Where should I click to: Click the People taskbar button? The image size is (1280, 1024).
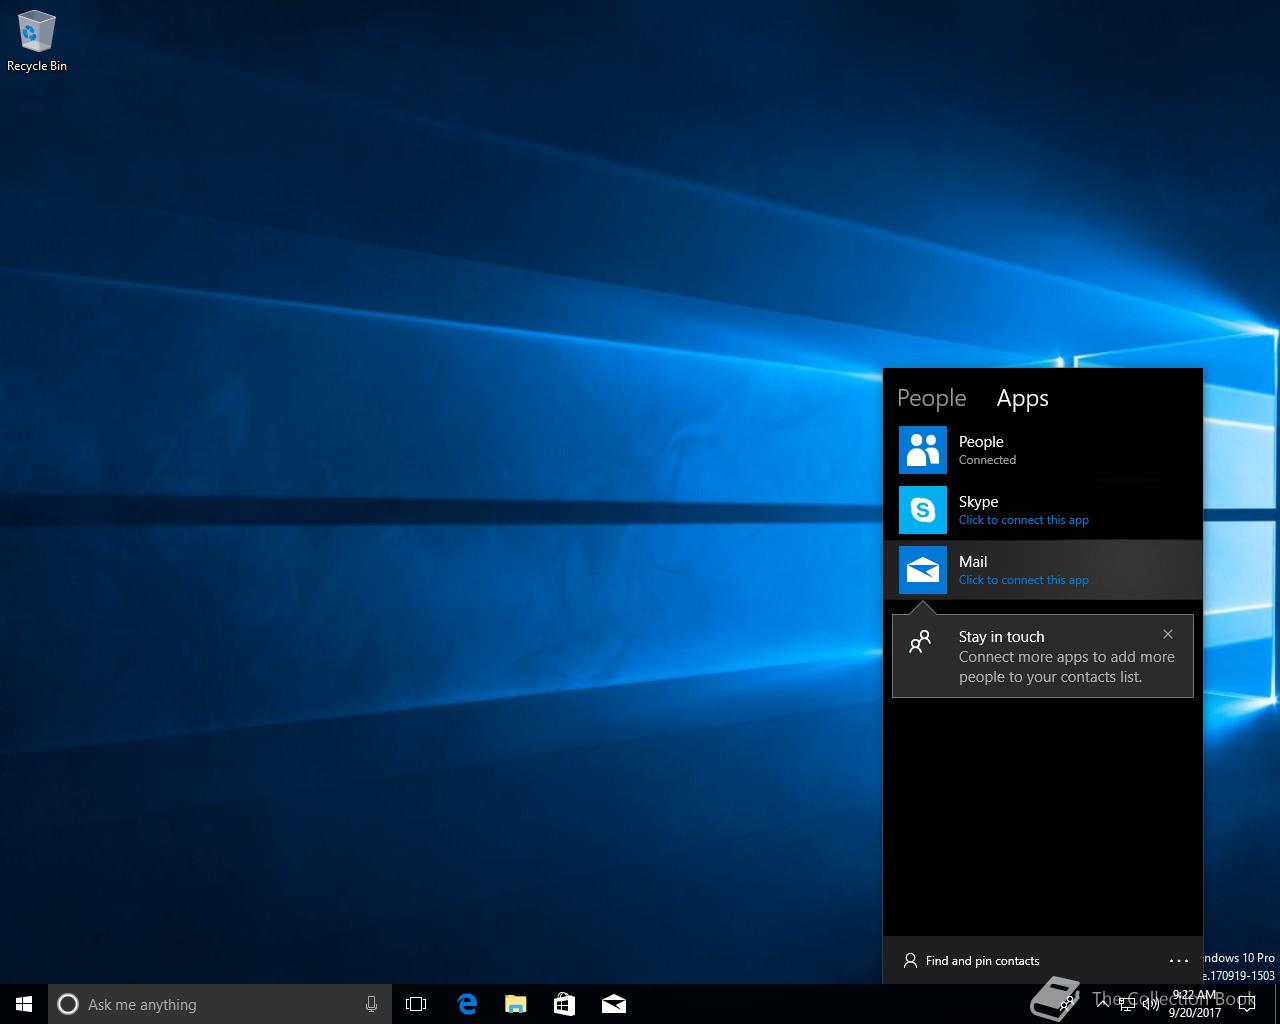[1069, 1004]
